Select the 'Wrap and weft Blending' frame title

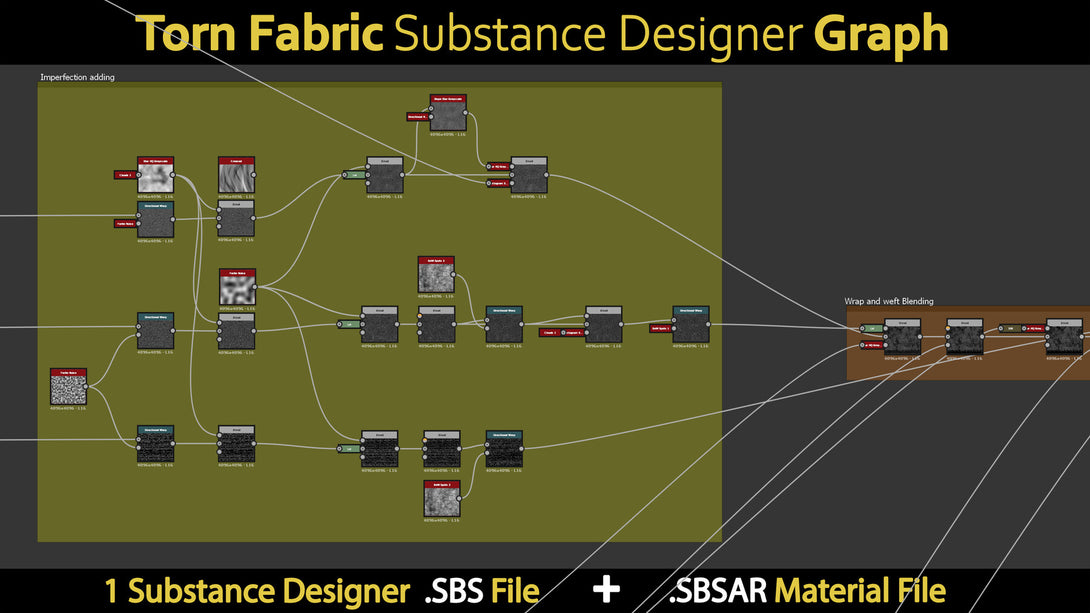(x=888, y=301)
